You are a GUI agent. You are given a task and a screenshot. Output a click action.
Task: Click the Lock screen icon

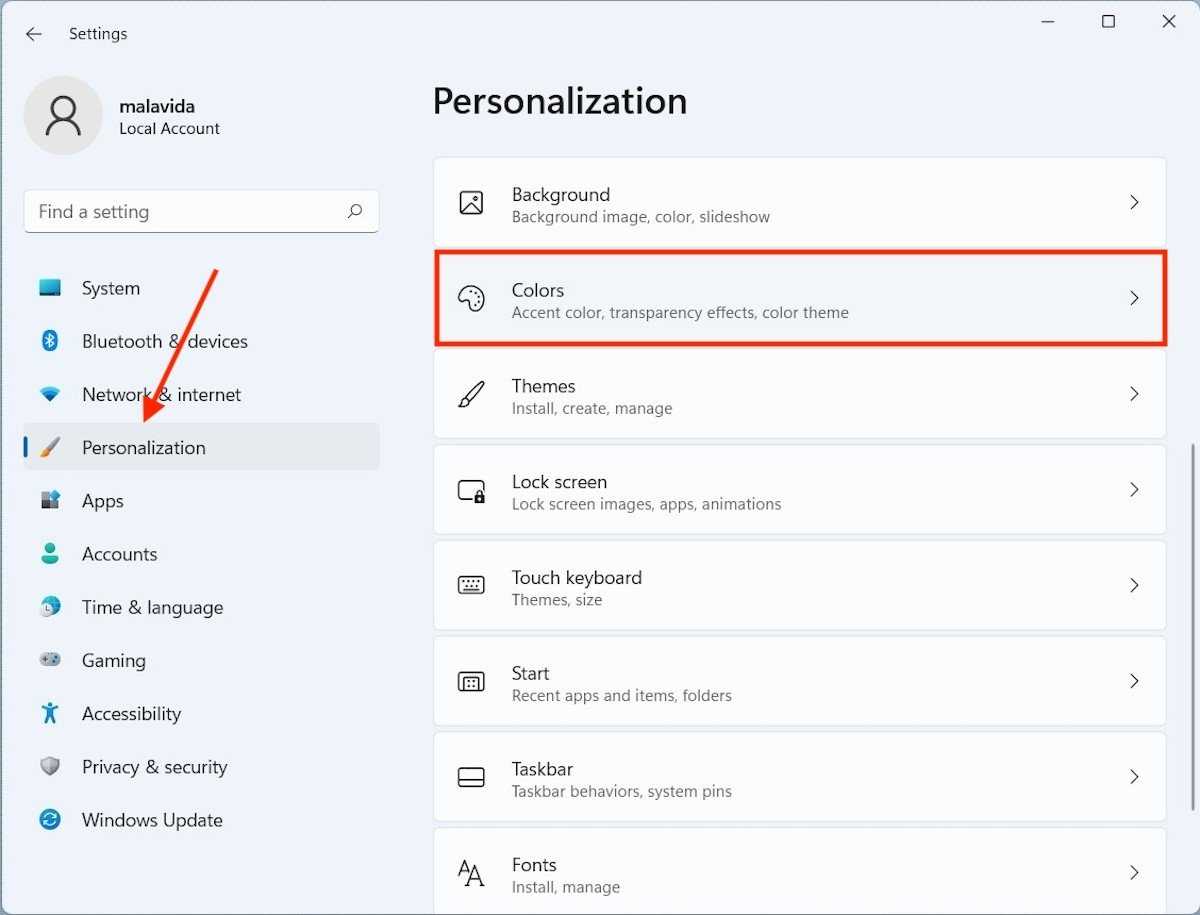(471, 491)
